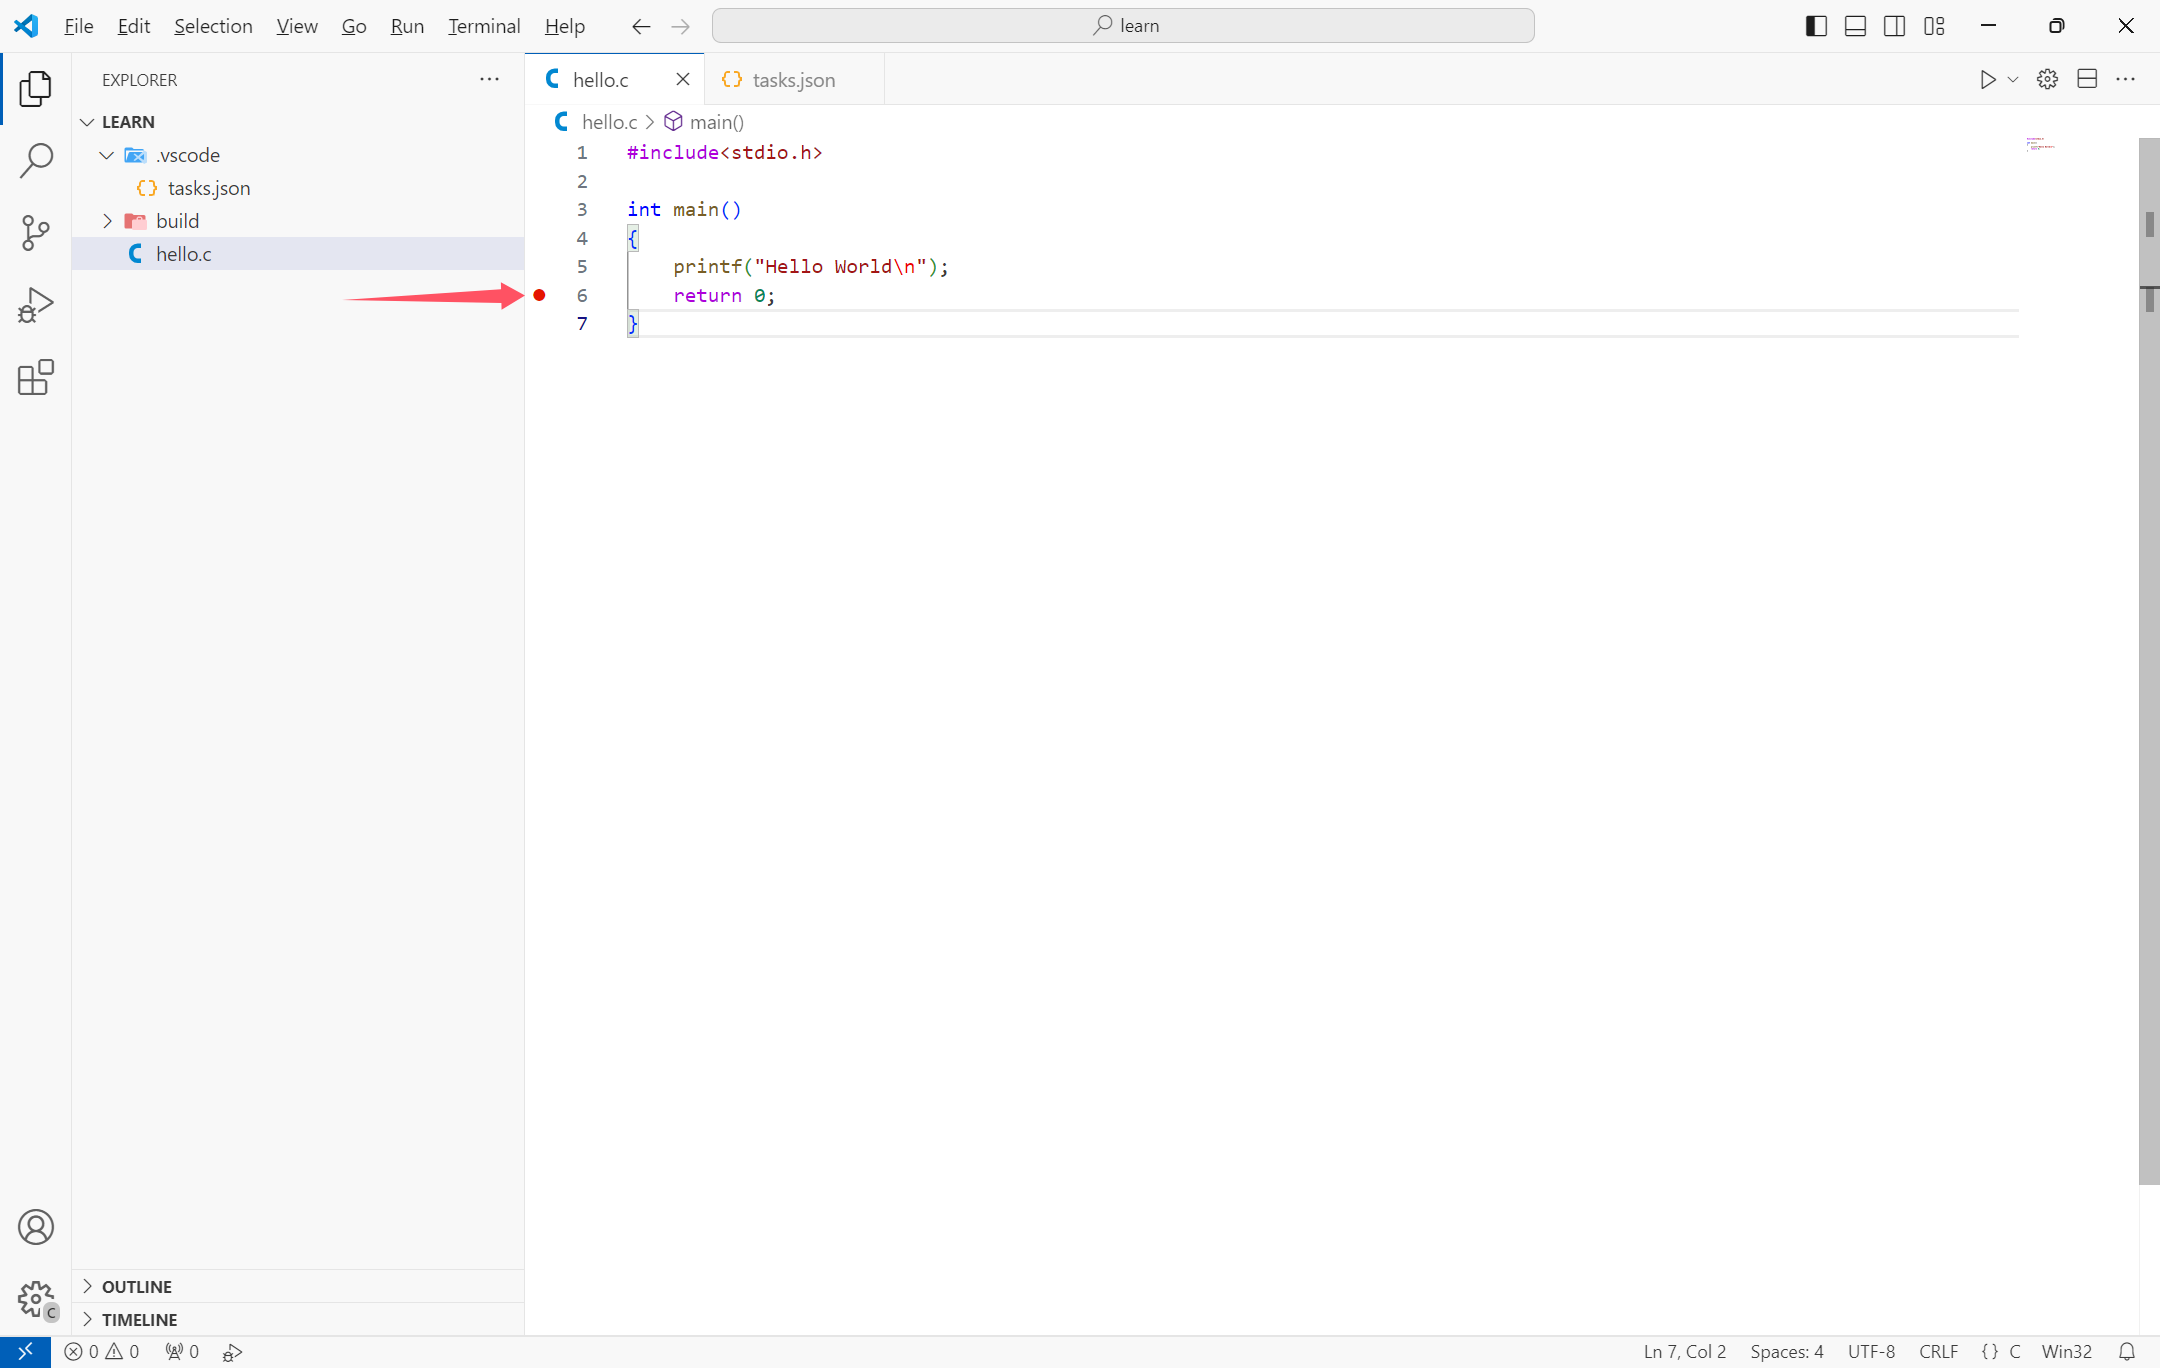This screenshot has width=2160, height=1368.
Task: Click CRLF end-of-line setting
Action: [x=1938, y=1352]
